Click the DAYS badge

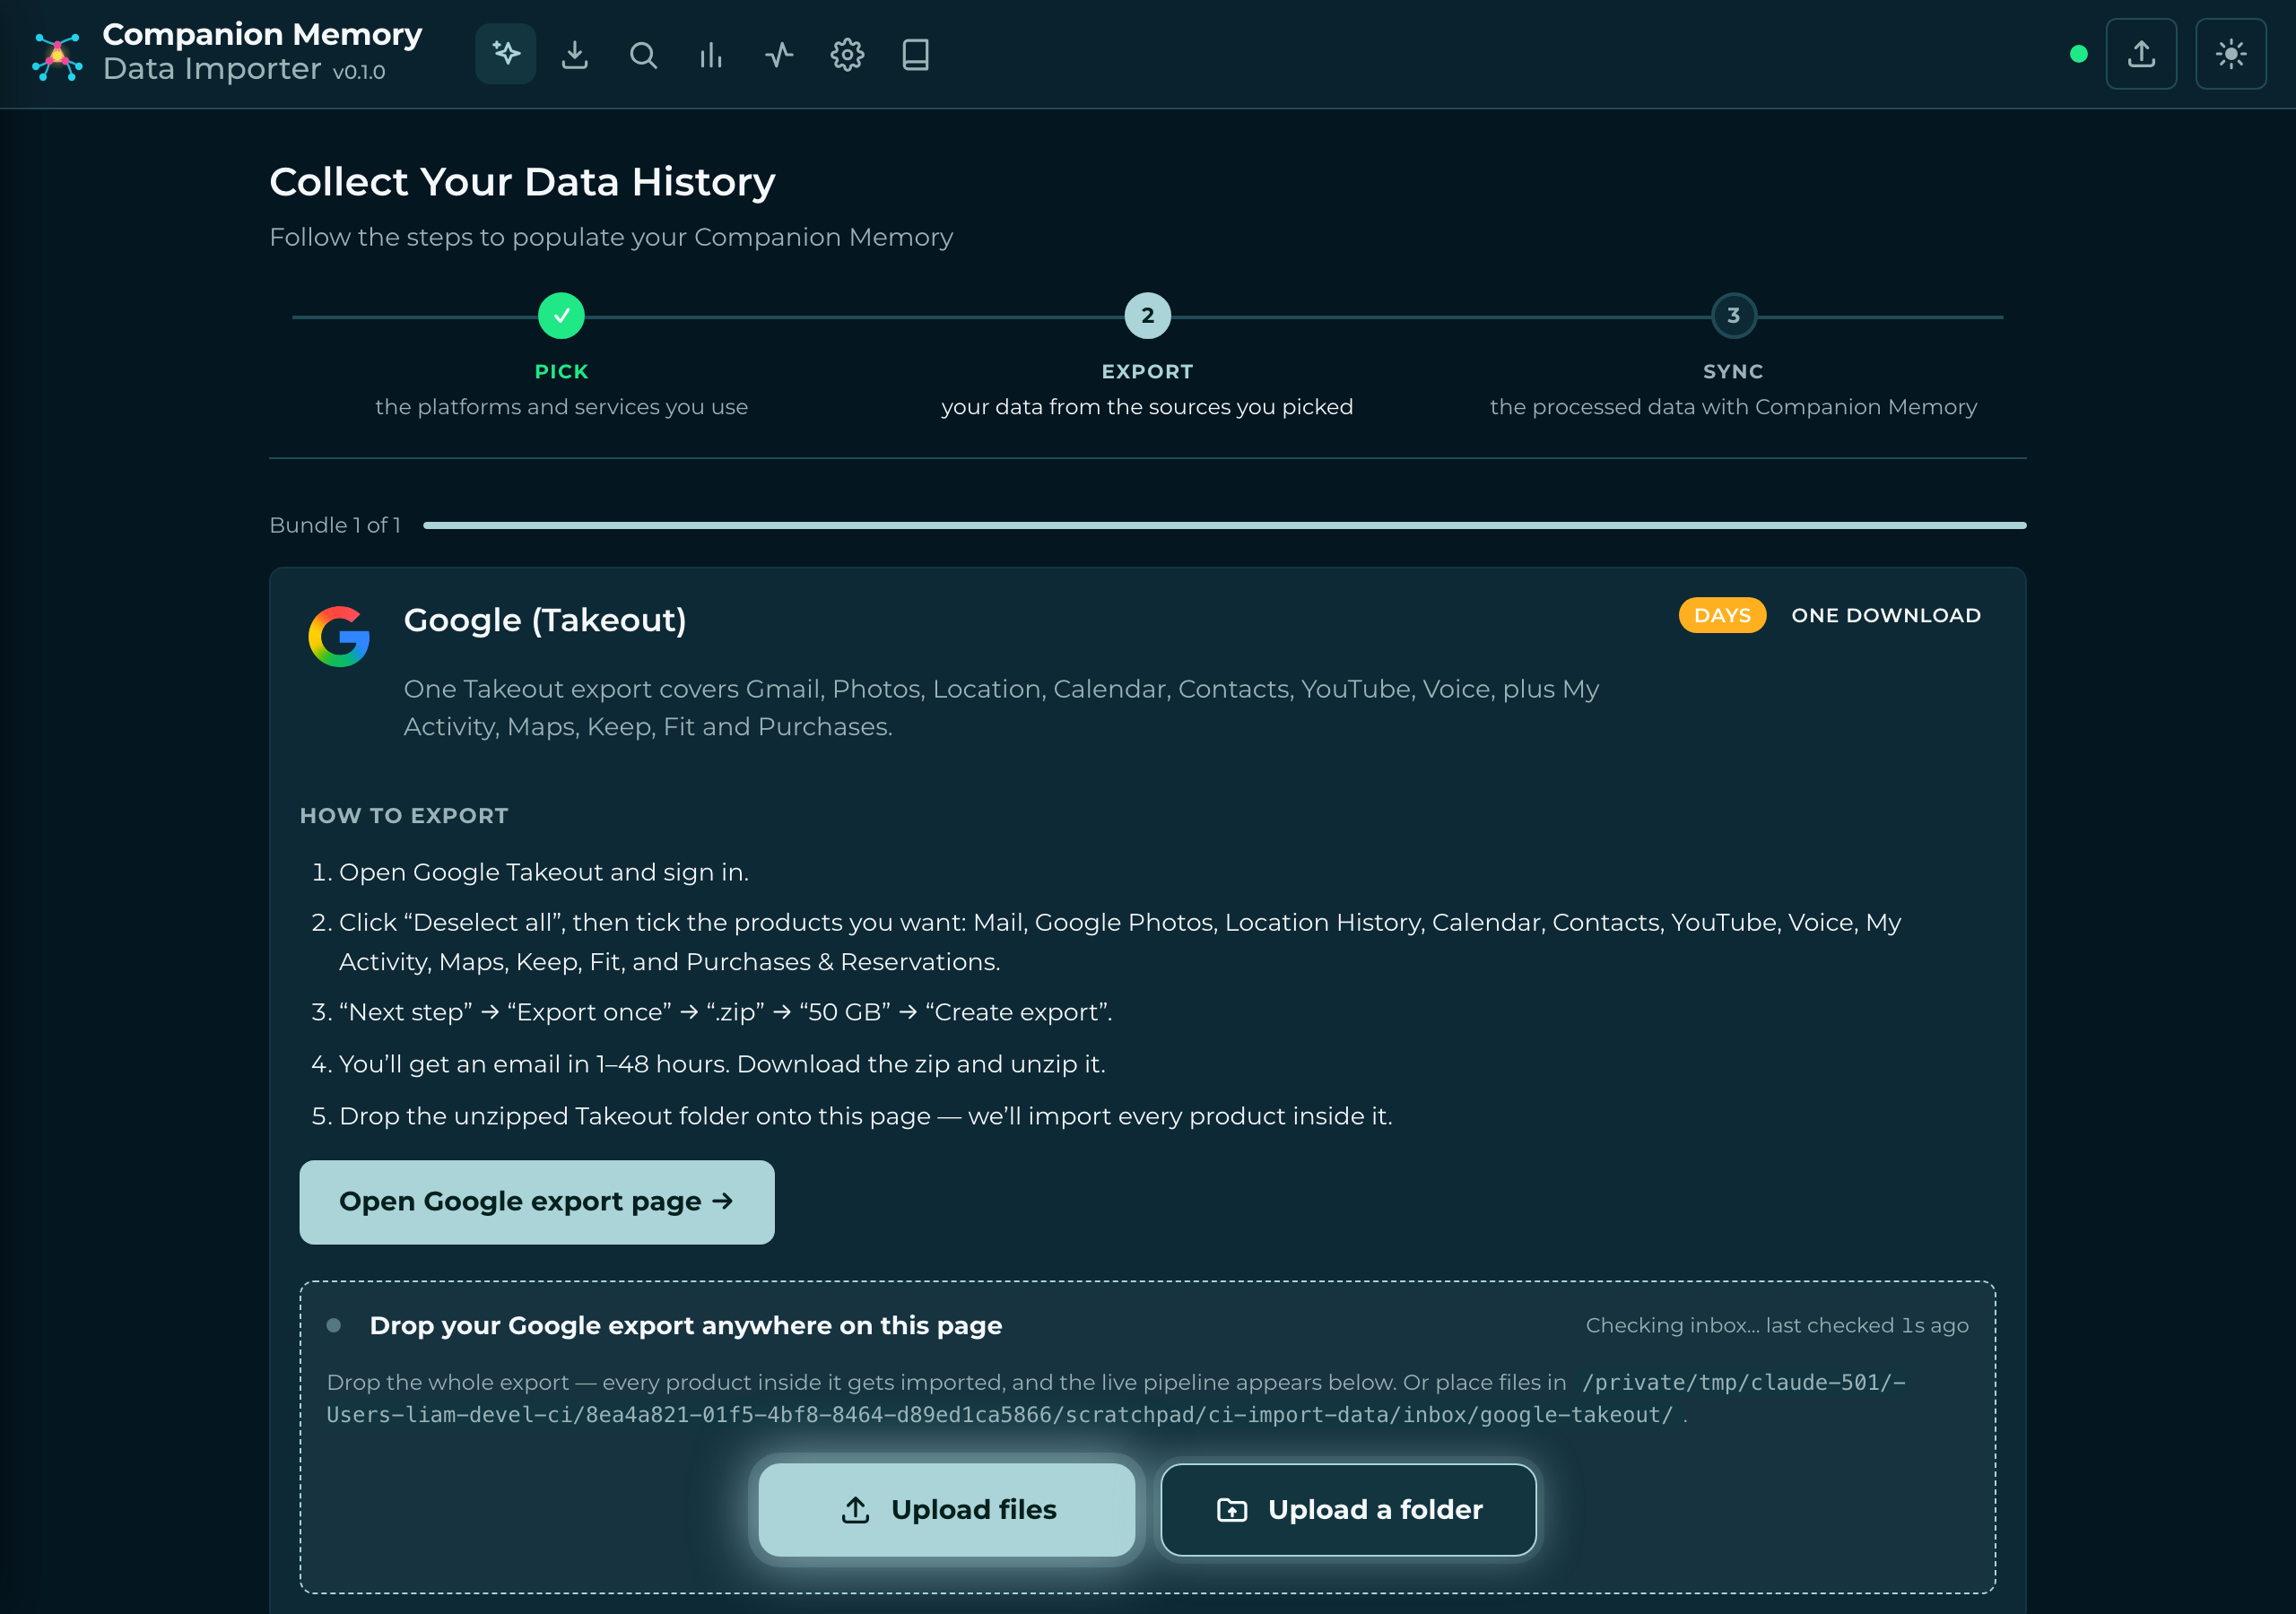[x=1722, y=615]
